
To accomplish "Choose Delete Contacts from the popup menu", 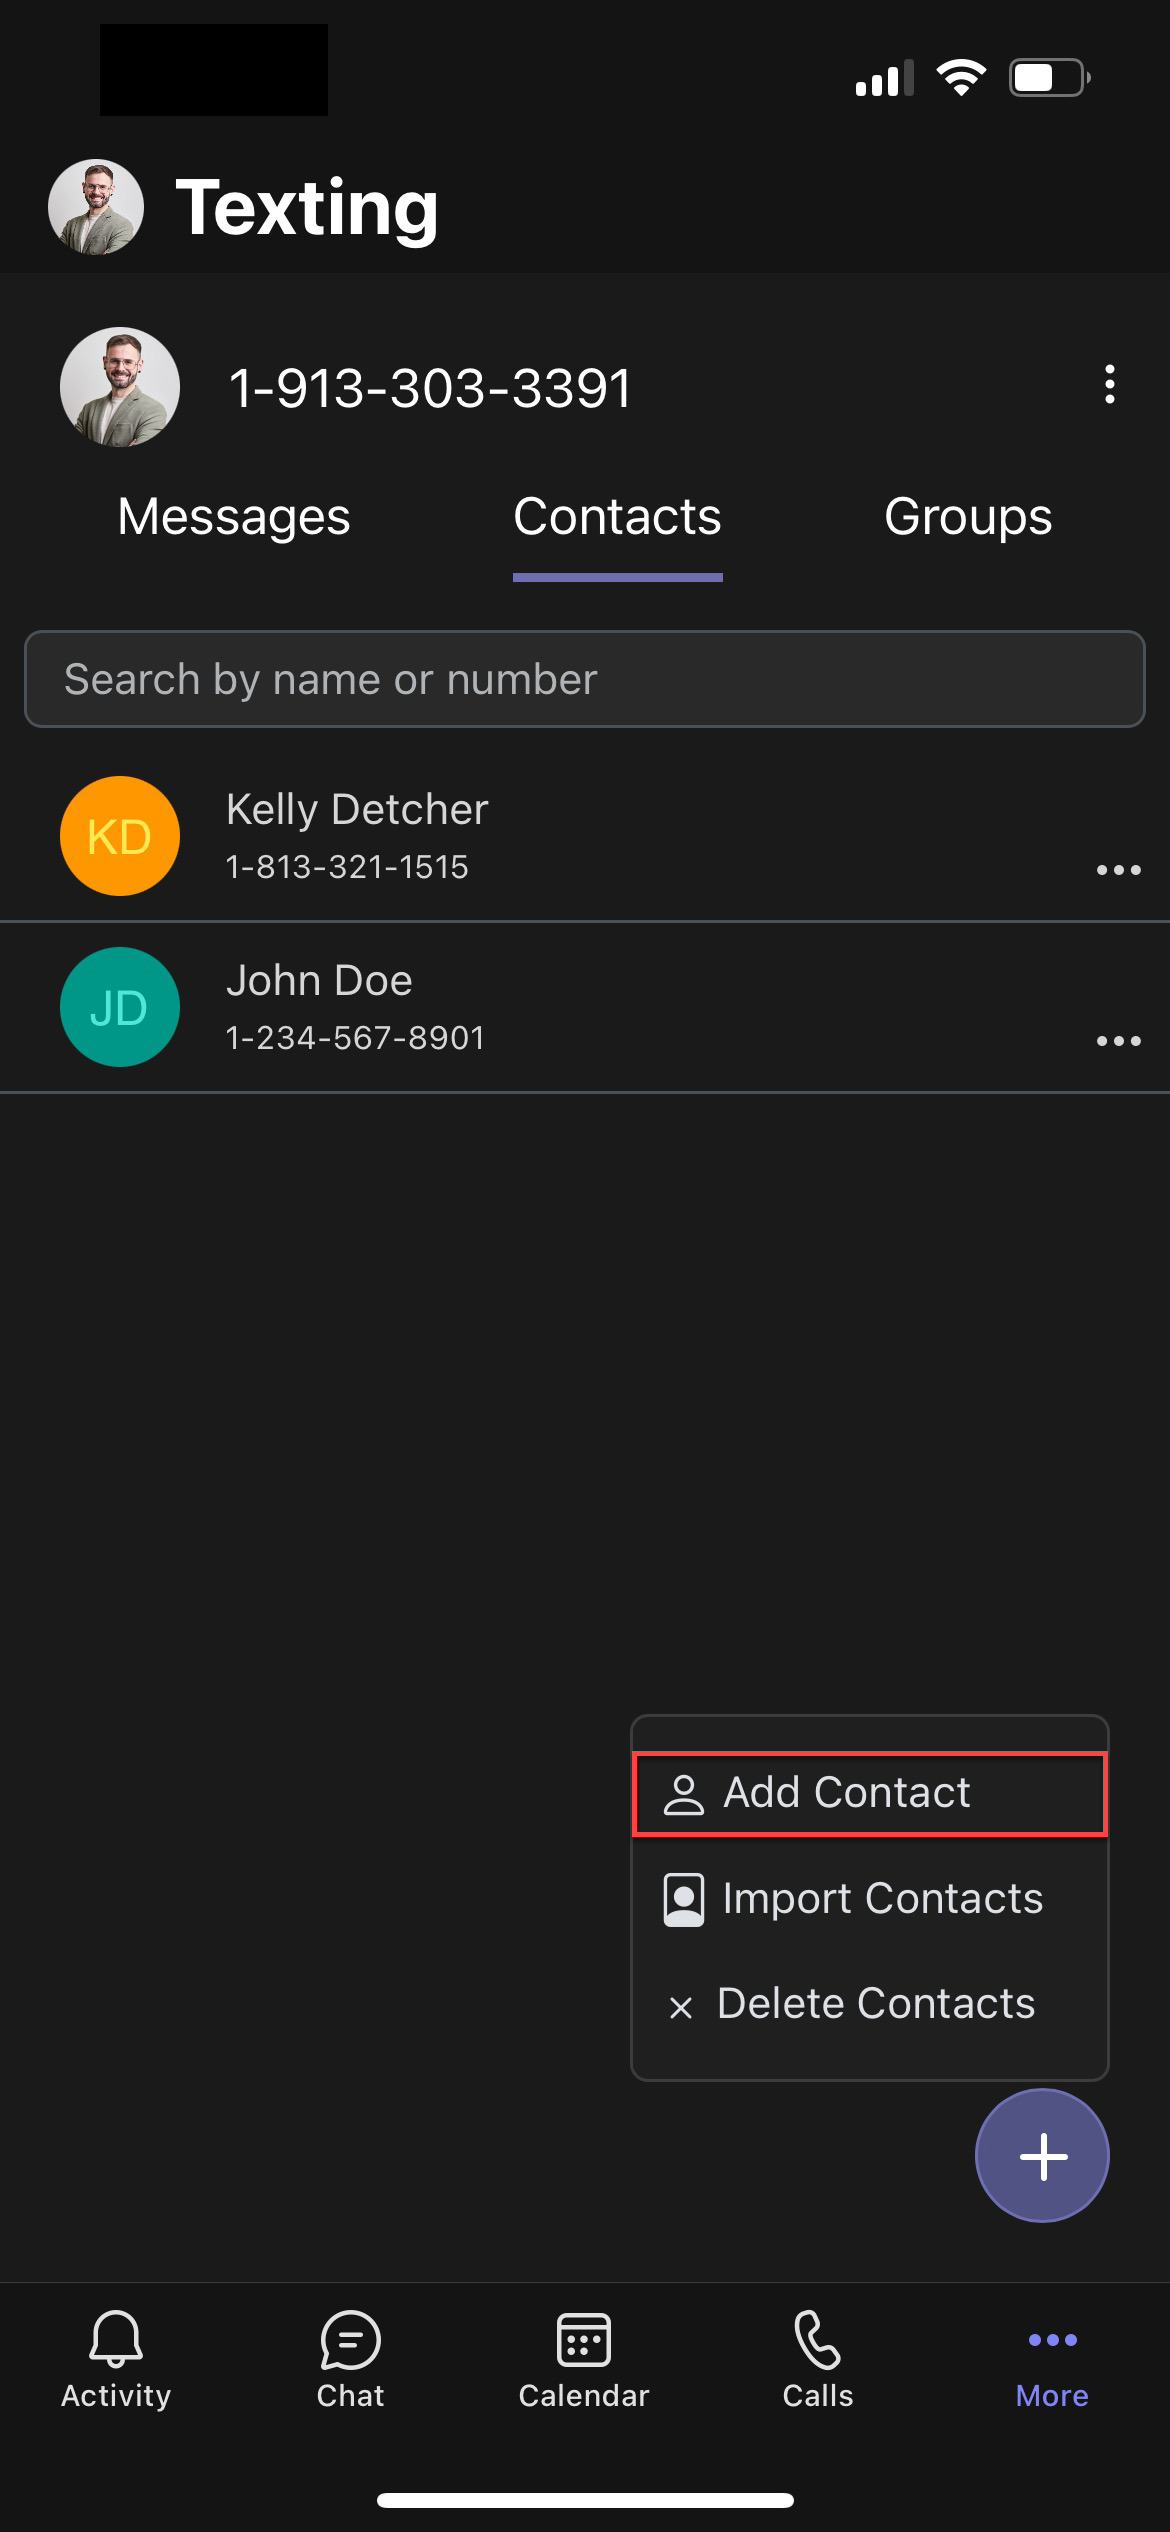I will pos(870,2004).
